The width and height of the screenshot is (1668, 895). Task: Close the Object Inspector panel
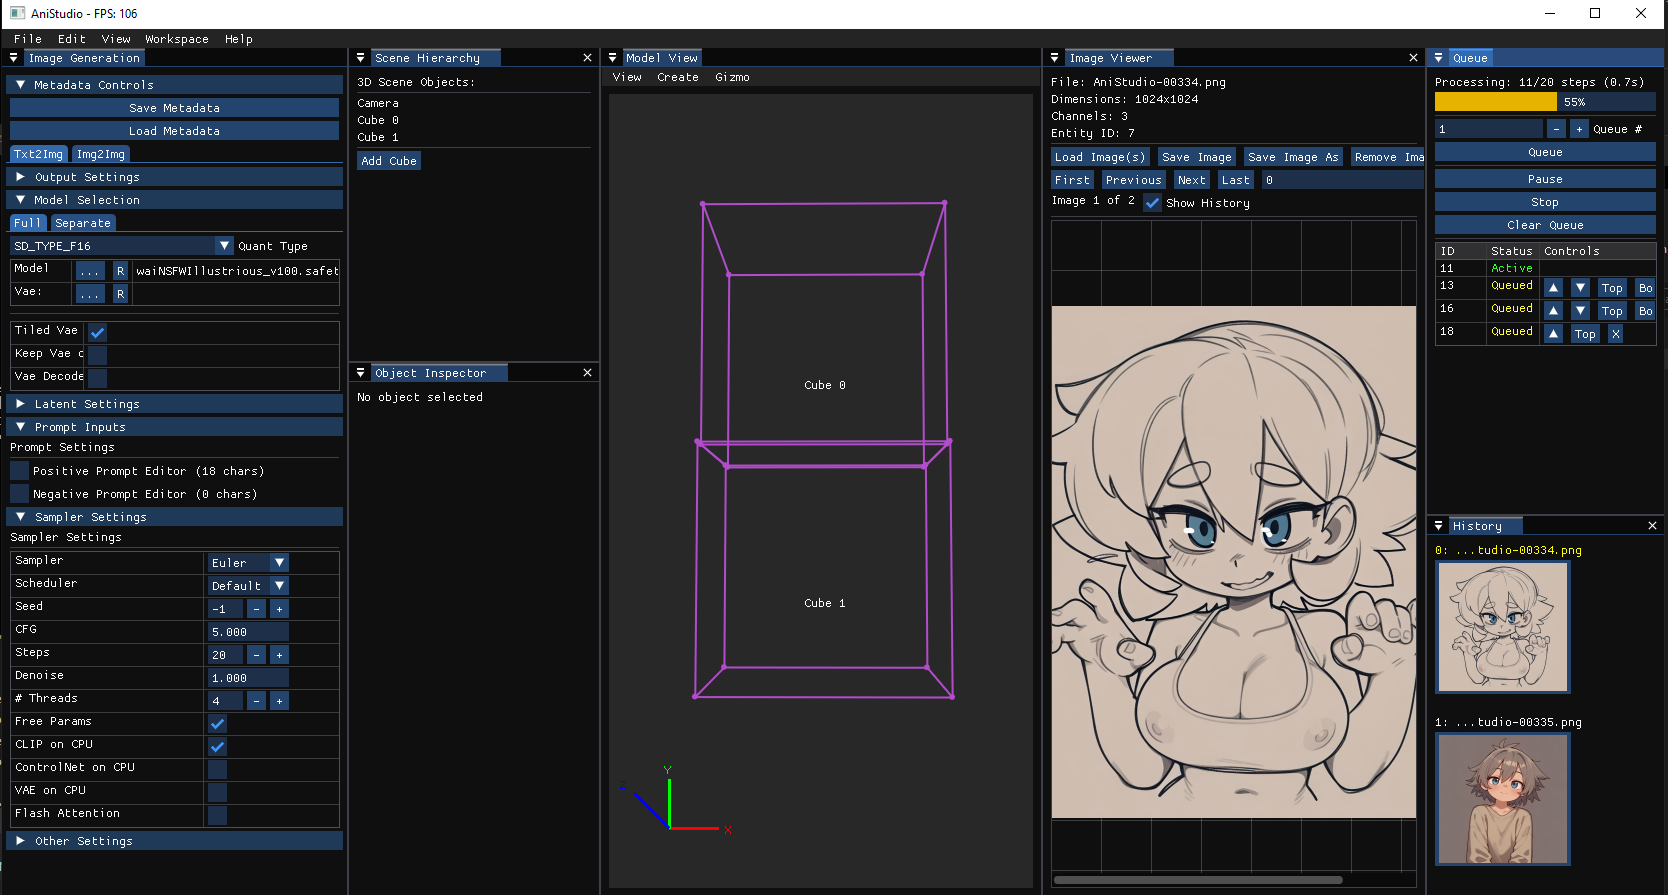coord(587,373)
